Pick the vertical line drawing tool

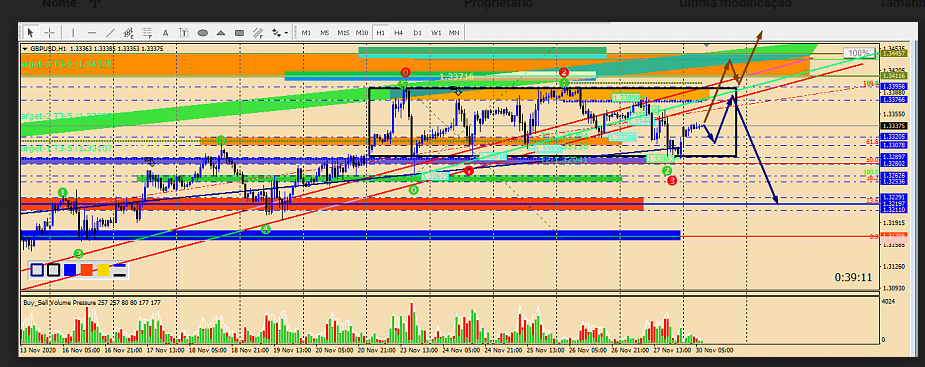coord(73,32)
